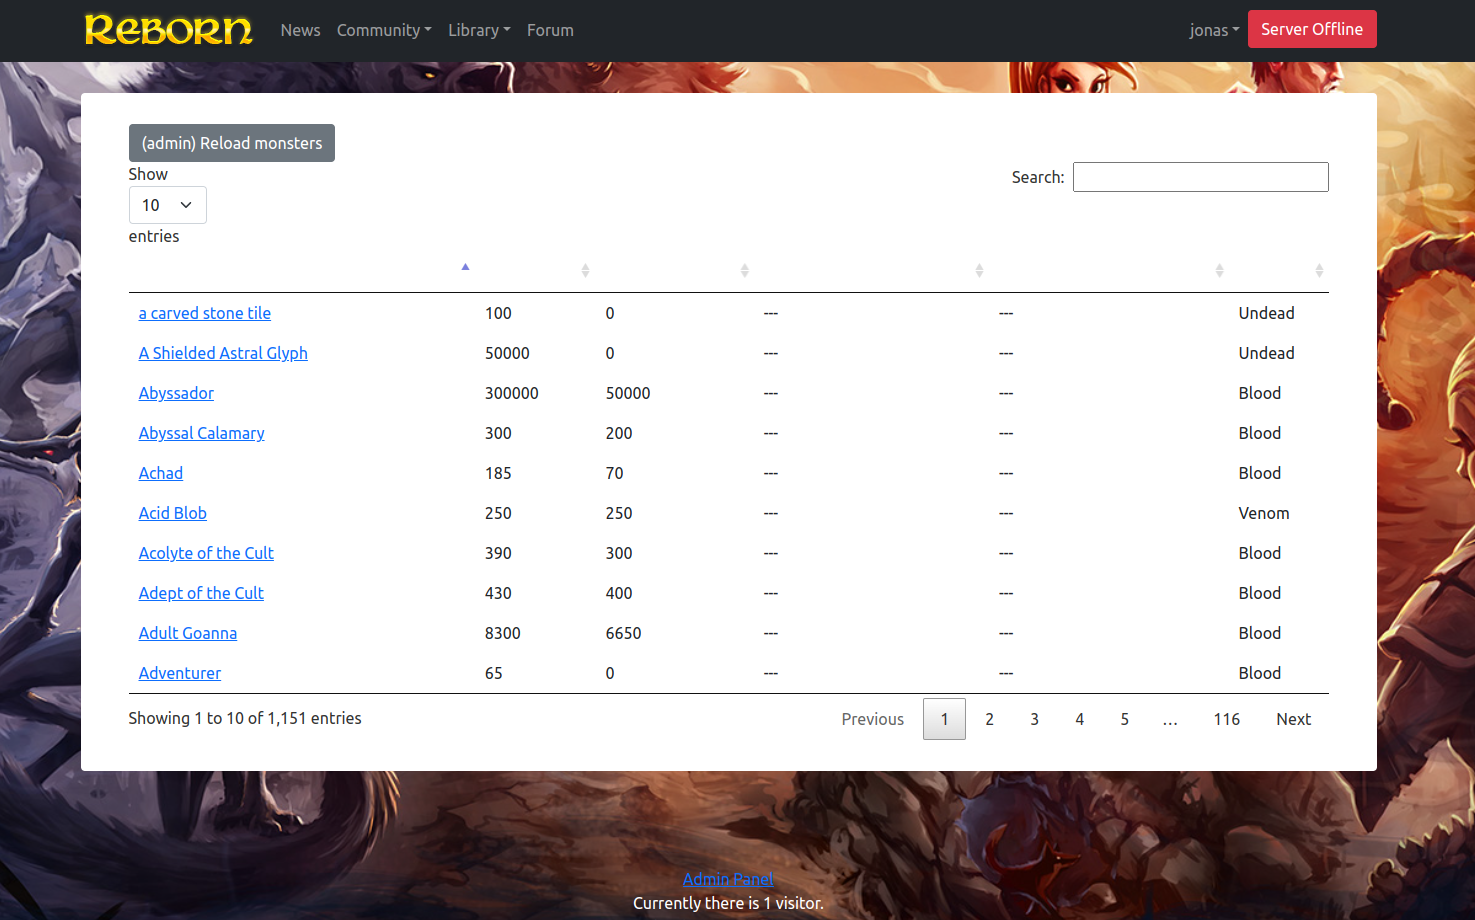Image resolution: width=1475 pixels, height=920 pixels.
Task: Open the Library dropdown menu
Action: 479,30
